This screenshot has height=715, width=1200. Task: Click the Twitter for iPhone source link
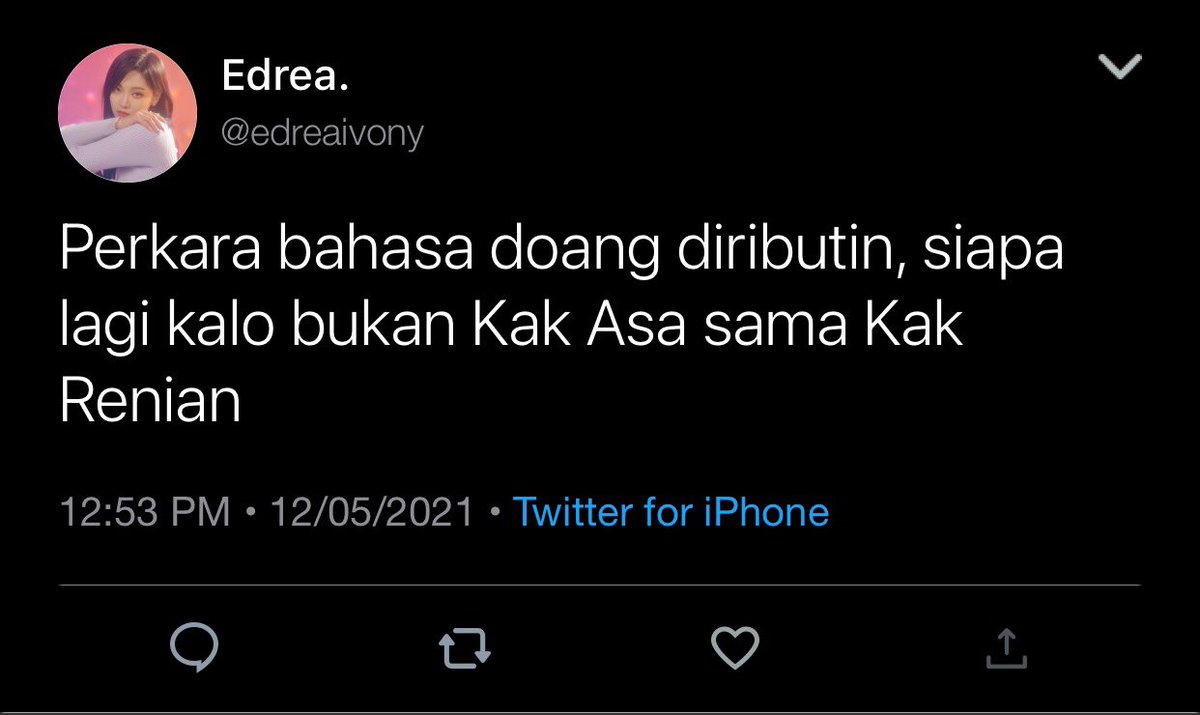[671, 512]
